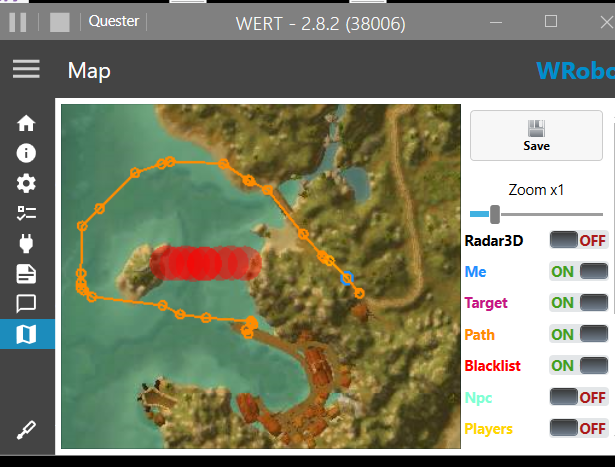
Task: Select the Map sidebar icon
Action: click(26, 334)
